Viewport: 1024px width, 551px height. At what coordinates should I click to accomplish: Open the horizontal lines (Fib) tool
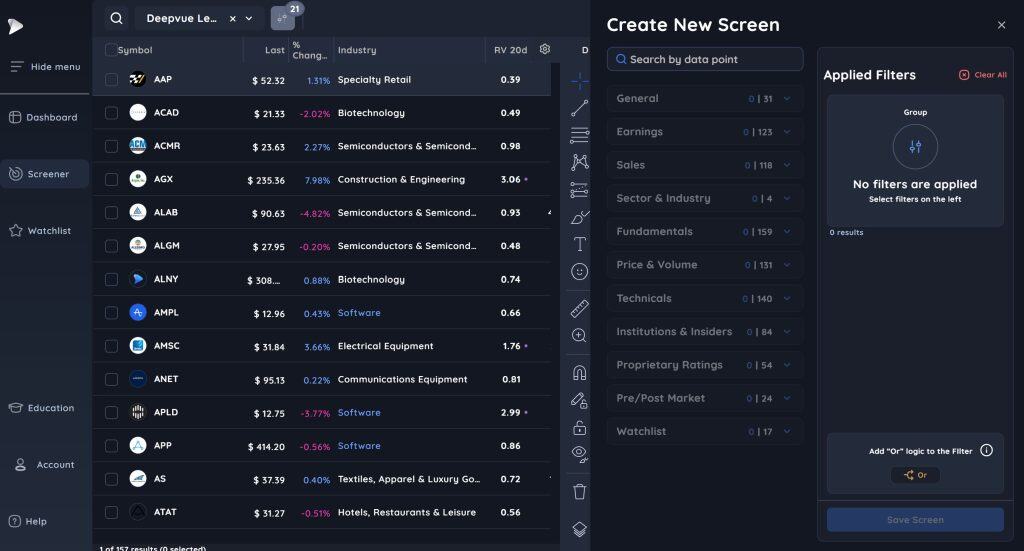(x=579, y=134)
